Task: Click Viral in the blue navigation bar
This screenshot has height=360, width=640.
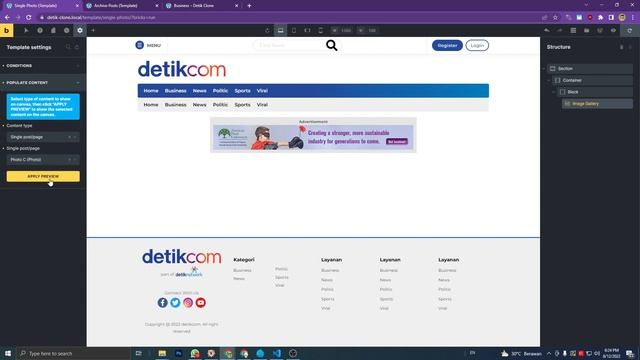Action: (x=262, y=91)
